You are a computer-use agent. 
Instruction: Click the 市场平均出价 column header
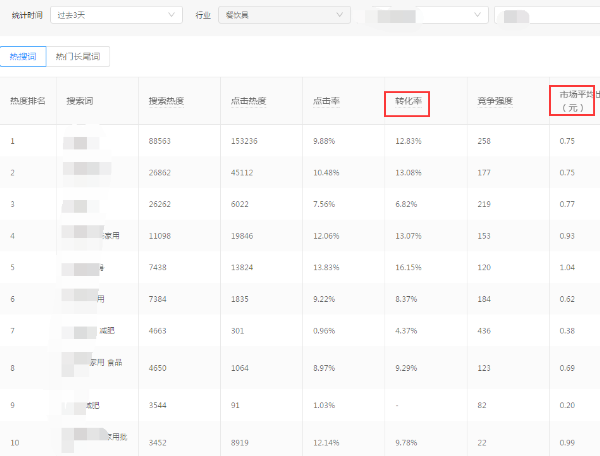pos(577,101)
